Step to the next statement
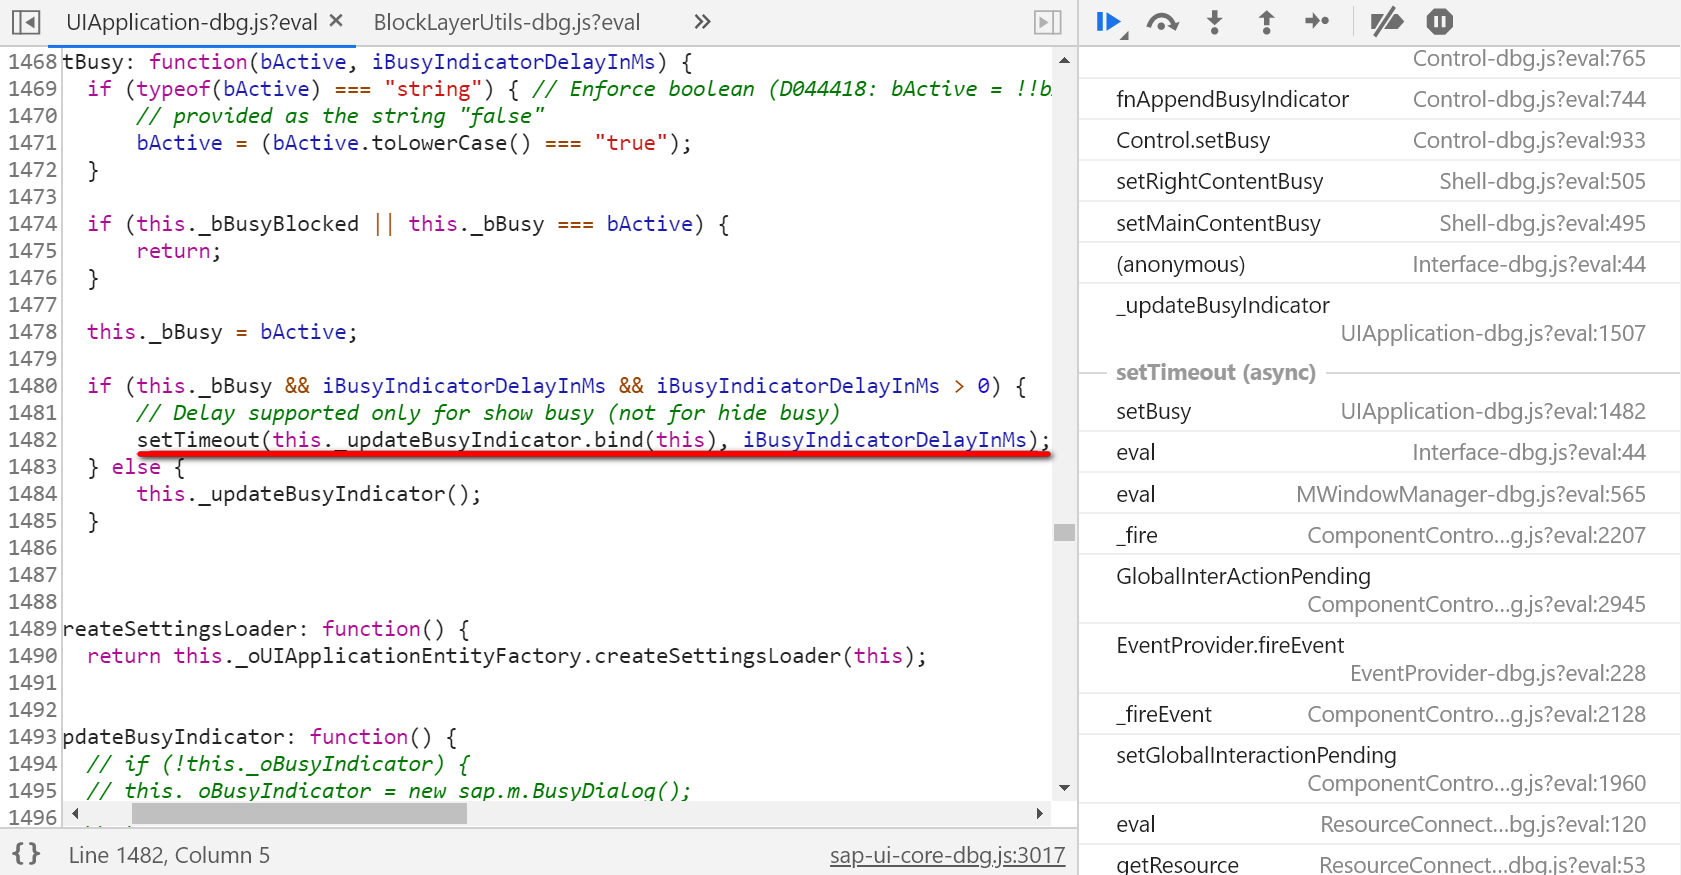 1317,21
